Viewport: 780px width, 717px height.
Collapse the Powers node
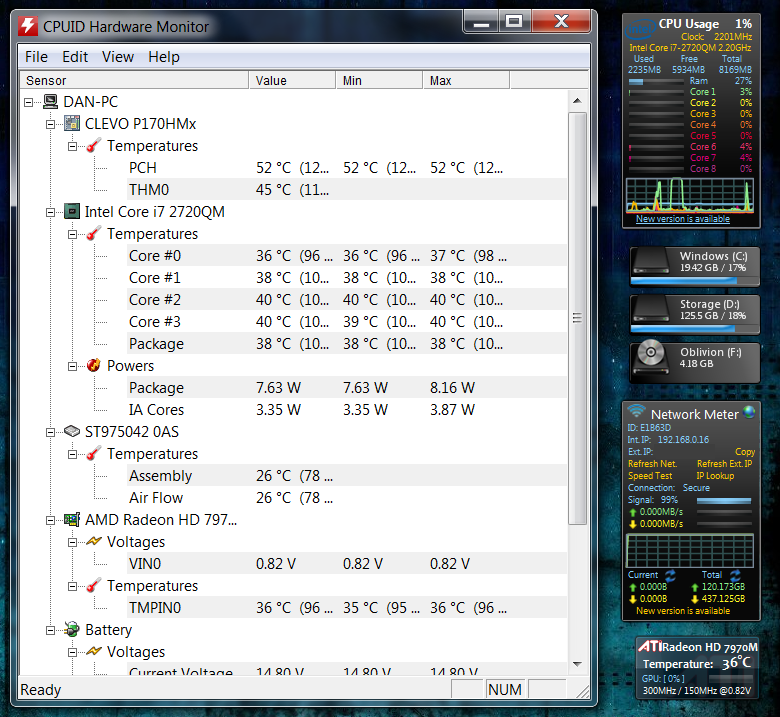point(72,366)
